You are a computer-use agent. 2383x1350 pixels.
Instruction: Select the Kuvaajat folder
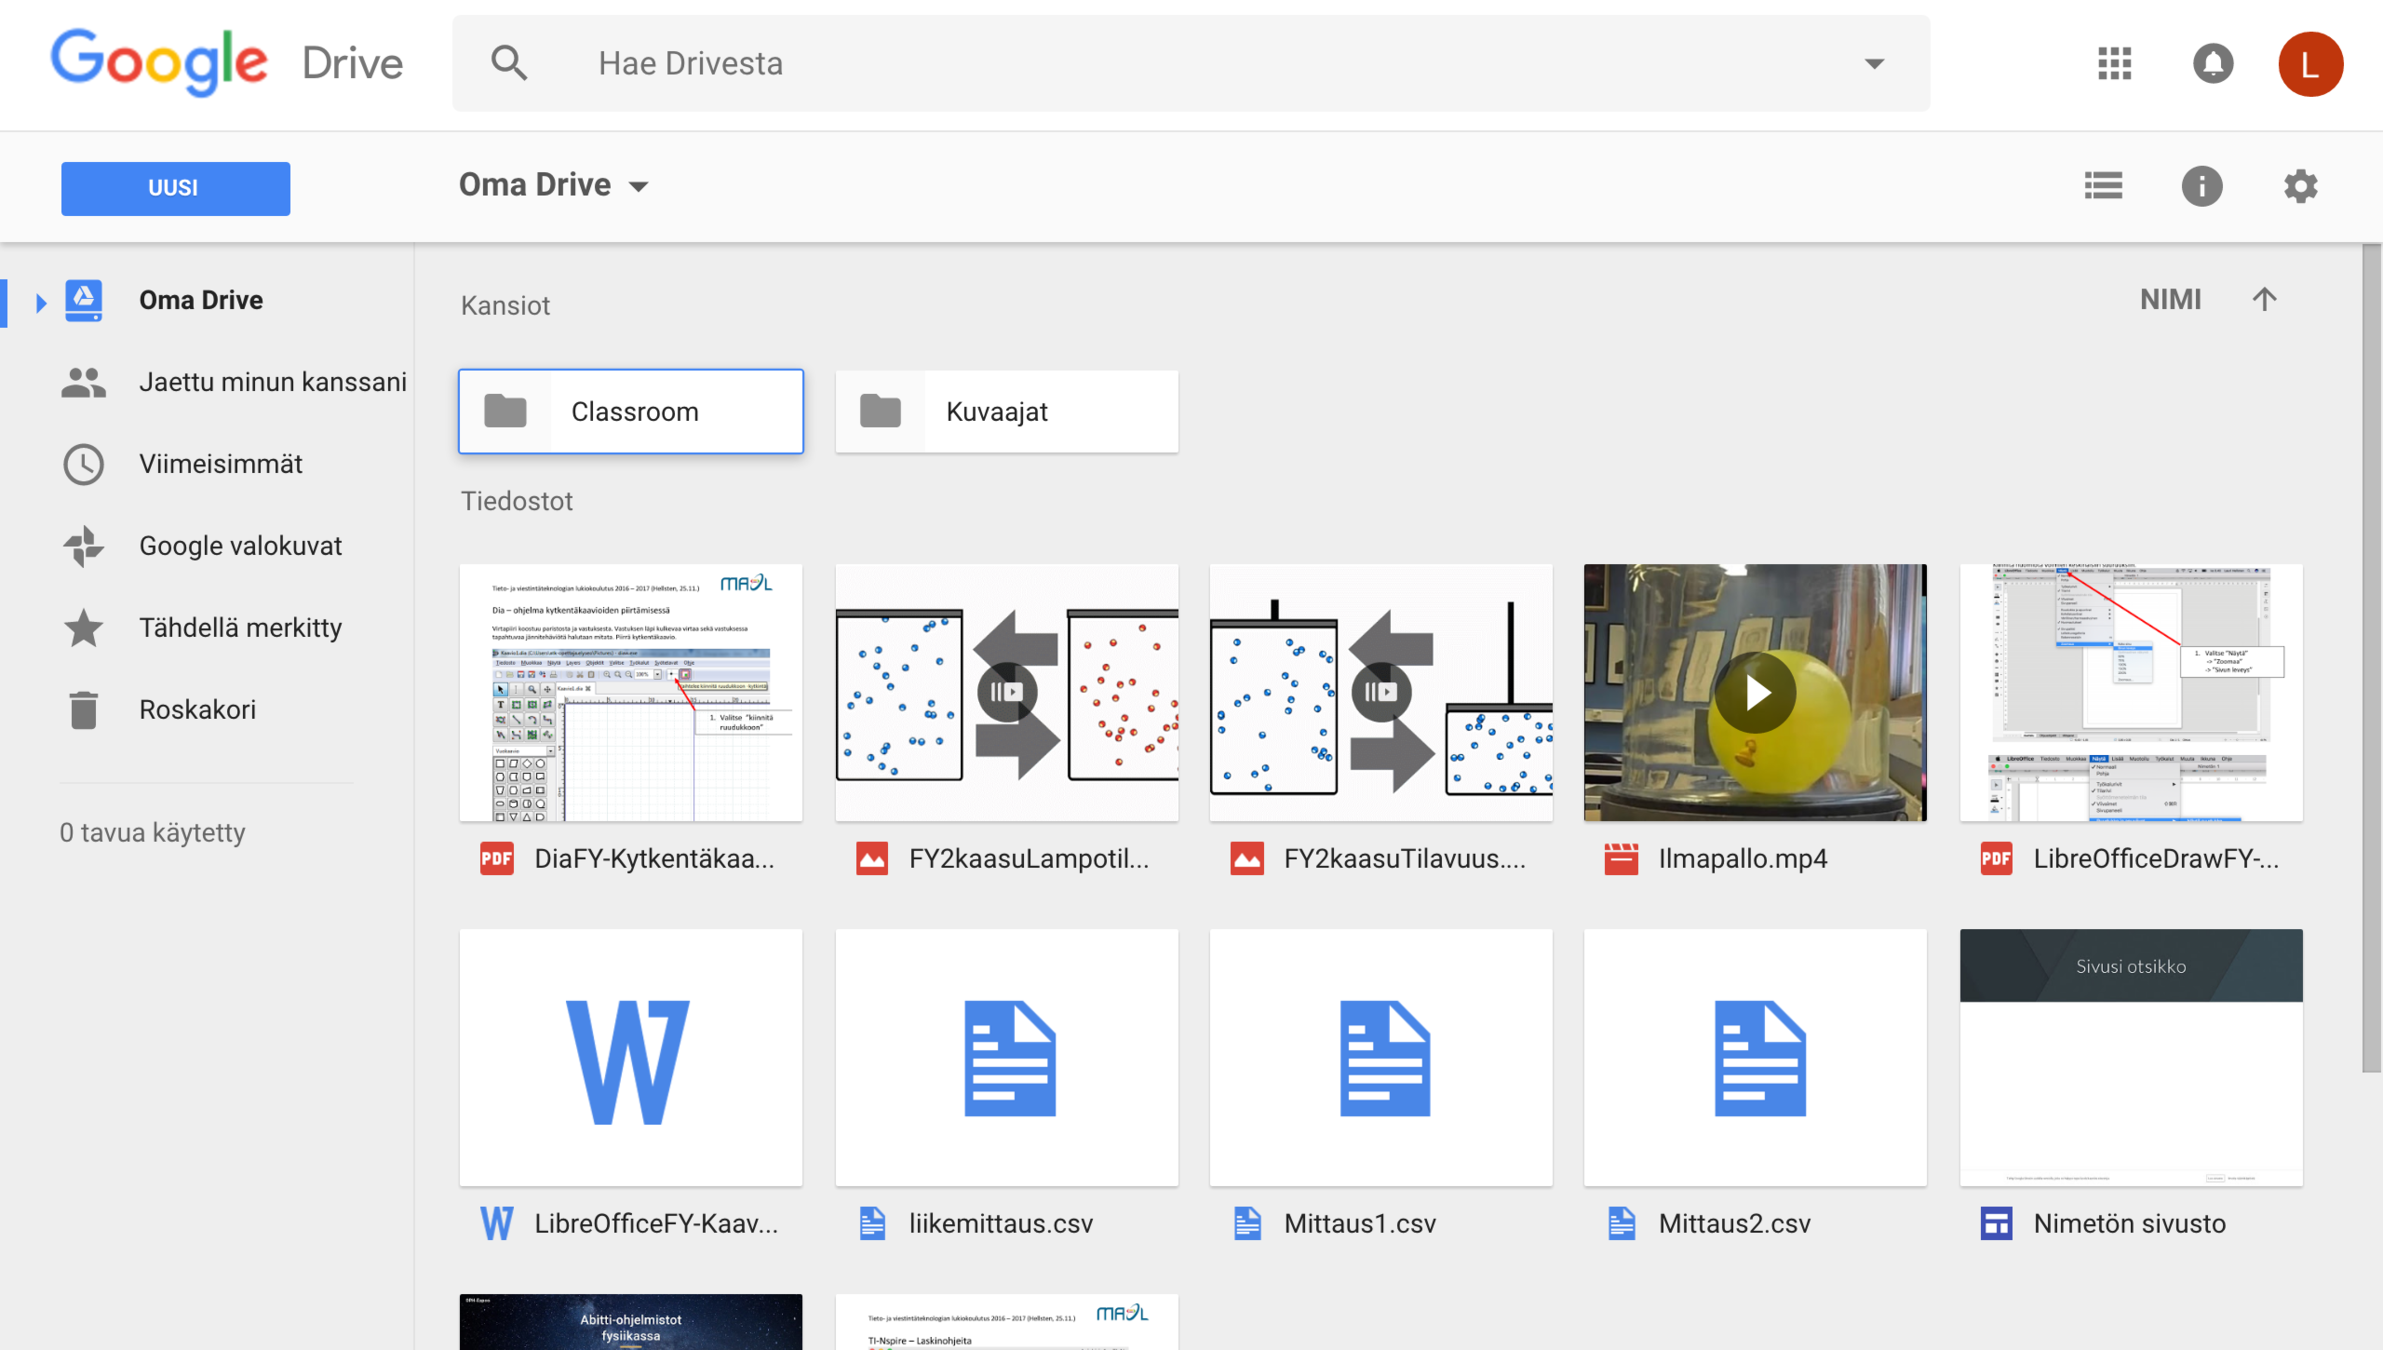pos(1006,411)
